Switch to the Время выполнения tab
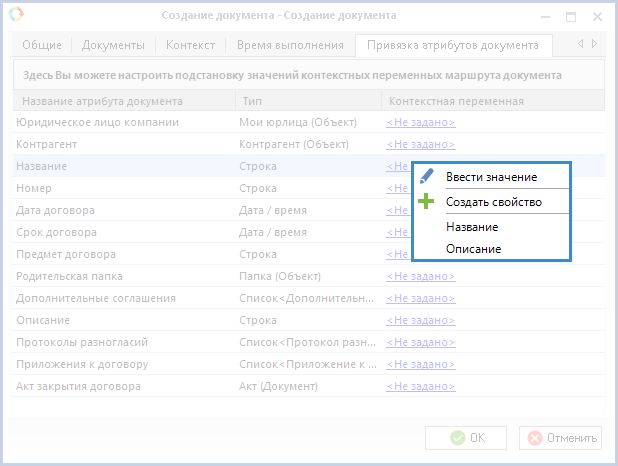The width and height of the screenshot is (618, 466). click(289, 45)
